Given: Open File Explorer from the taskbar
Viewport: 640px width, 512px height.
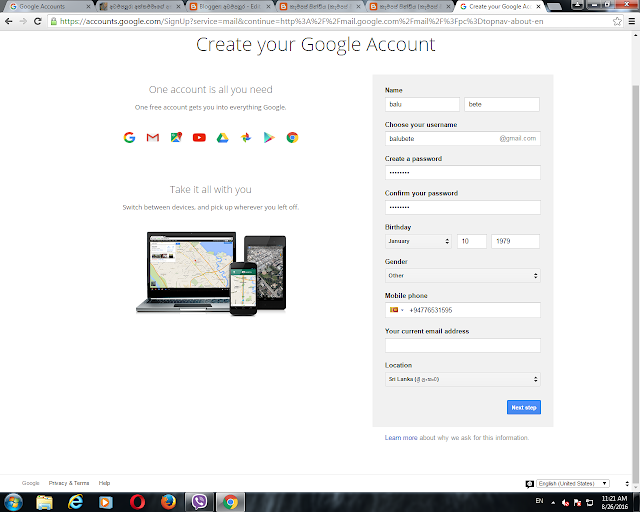Looking at the screenshot, I should [x=44, y=502].
